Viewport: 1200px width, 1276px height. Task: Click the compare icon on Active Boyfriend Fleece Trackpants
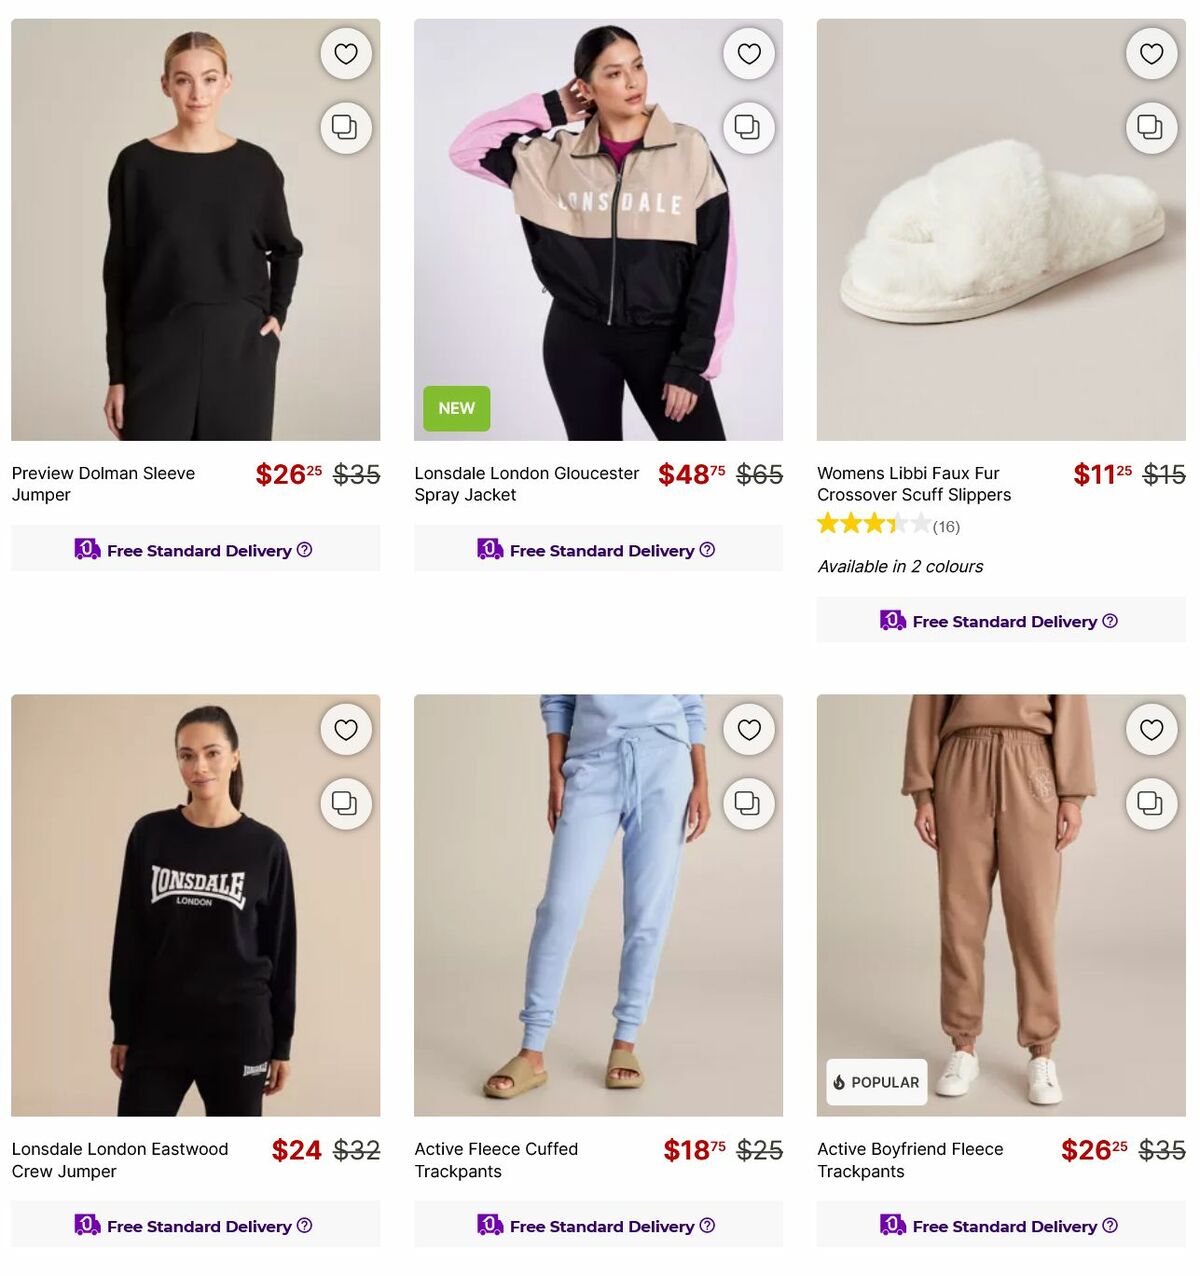point(1152,804)
